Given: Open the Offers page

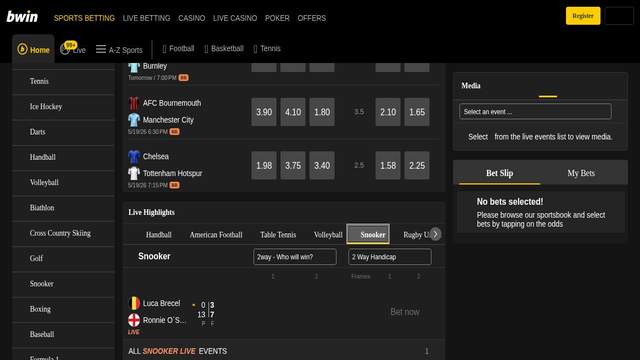Looking at the screenshot, I should click(x=311, y=18).
